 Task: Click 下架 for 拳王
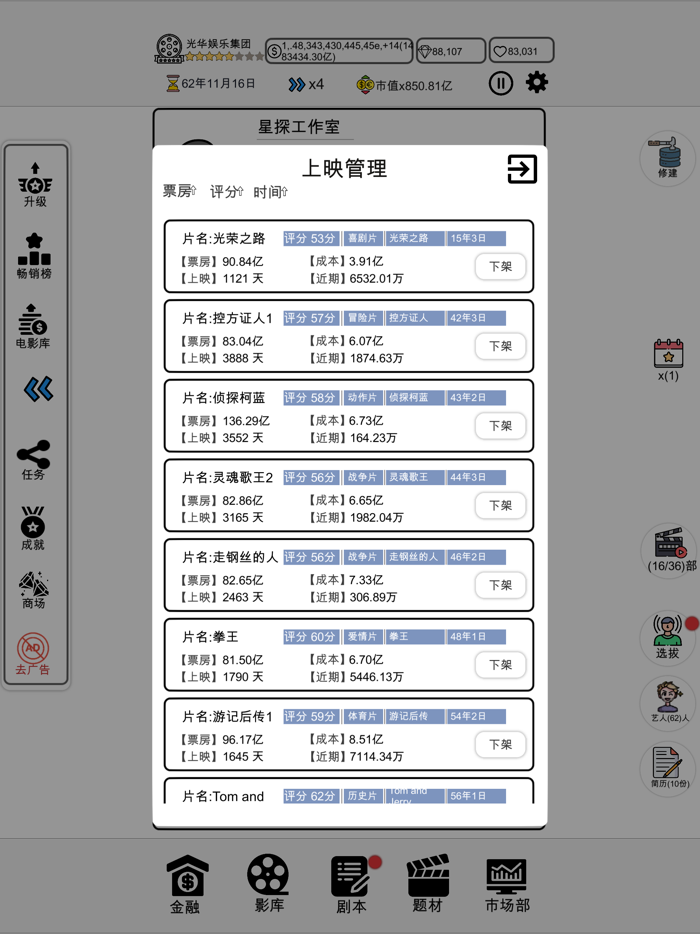[x=500, y=665]
